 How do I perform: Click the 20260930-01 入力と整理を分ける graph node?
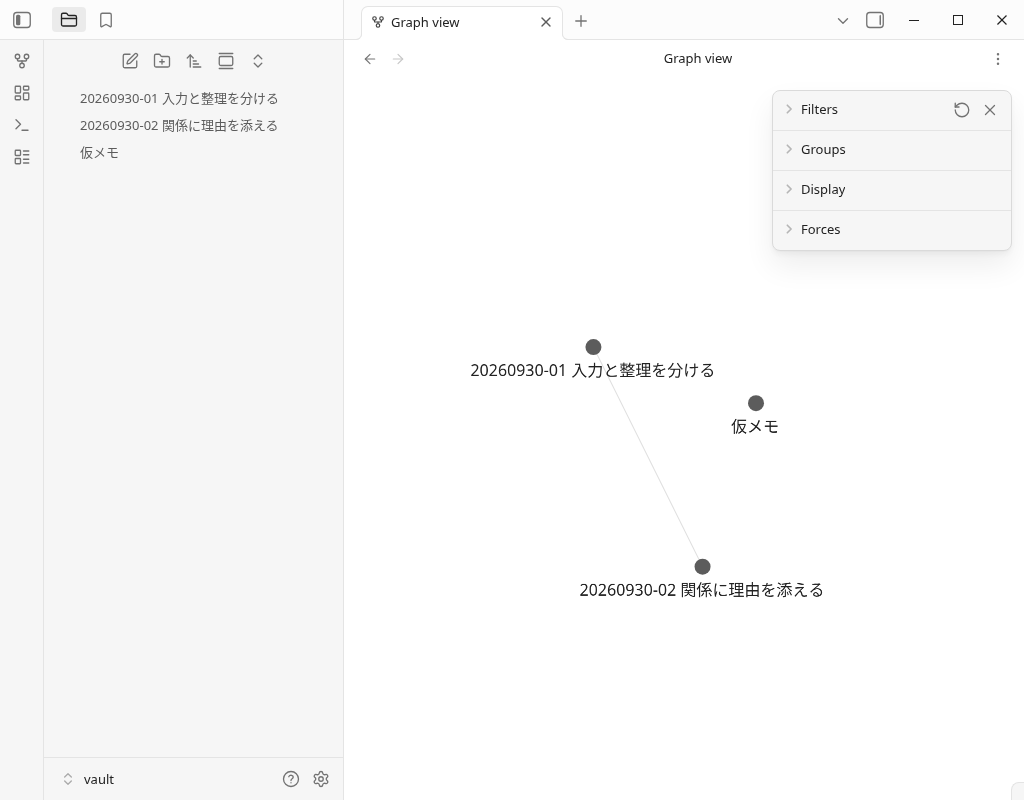tap(593, 347)
